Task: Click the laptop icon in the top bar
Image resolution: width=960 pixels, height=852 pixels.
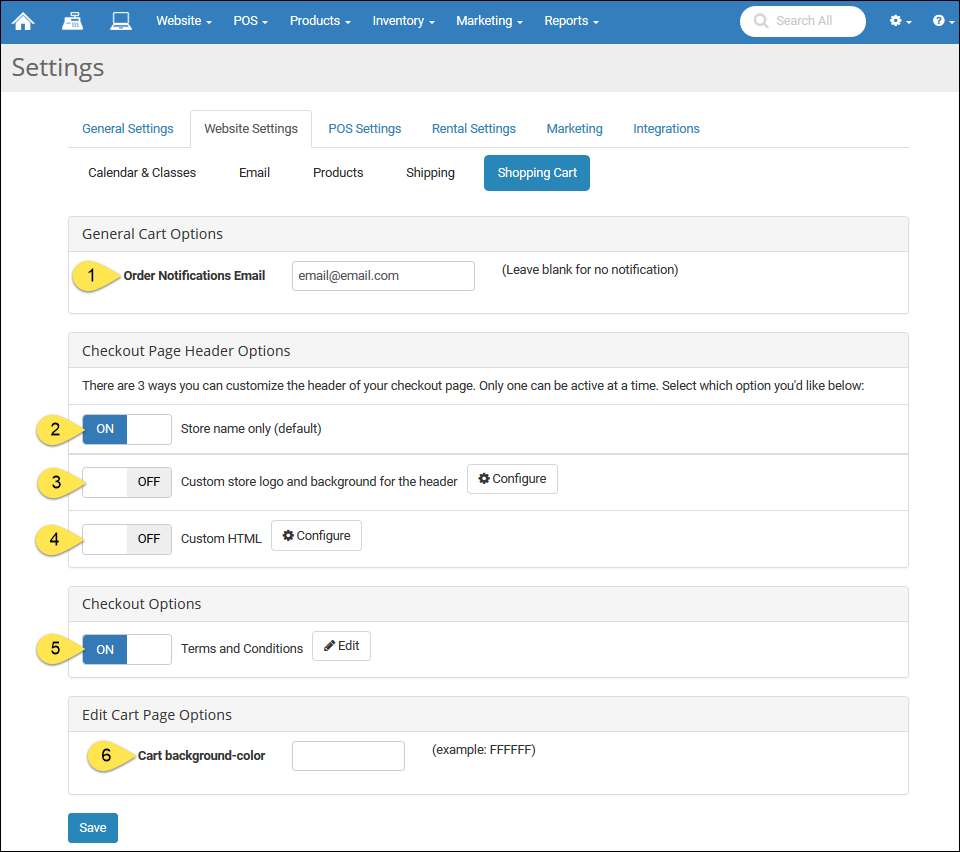Action: pos(121,21)
